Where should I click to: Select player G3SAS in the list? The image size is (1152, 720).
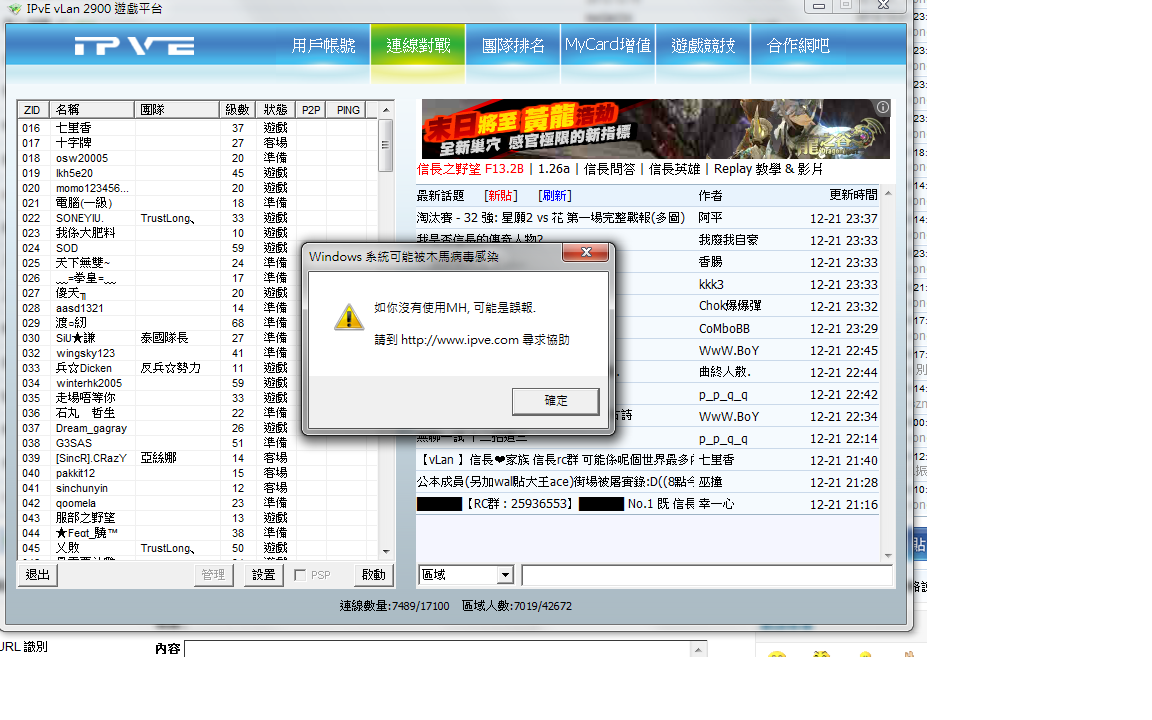[x=198, y=443]
